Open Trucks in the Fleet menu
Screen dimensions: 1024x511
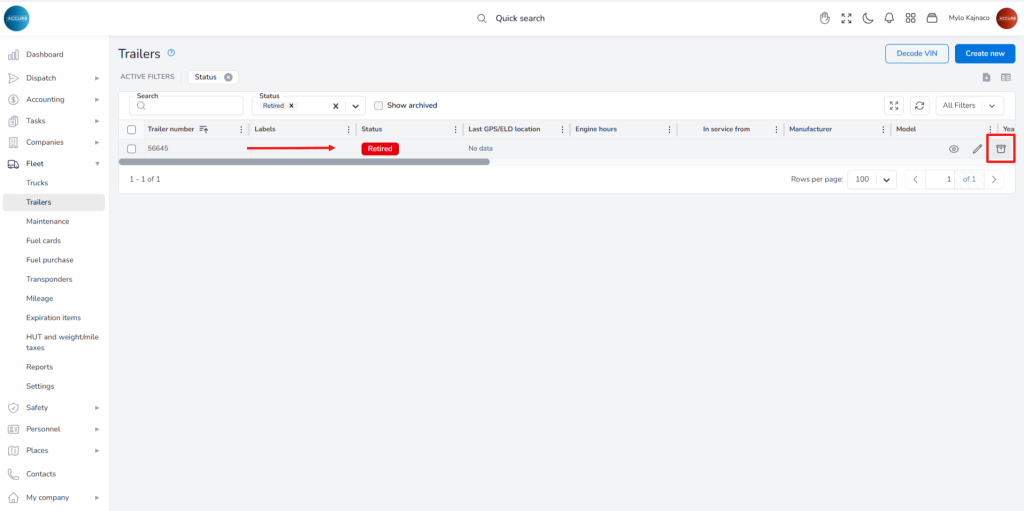[x=37, y=183]
